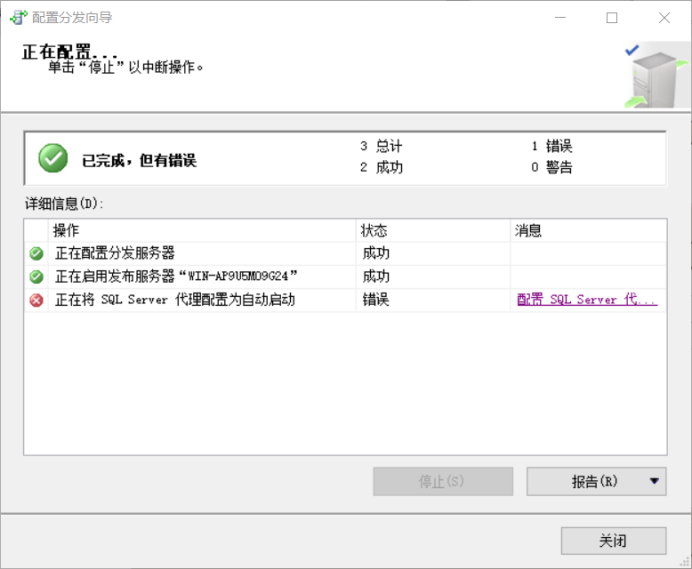
Task: Select the 正在配置分发服务器 row
Action: pos(114,254)
